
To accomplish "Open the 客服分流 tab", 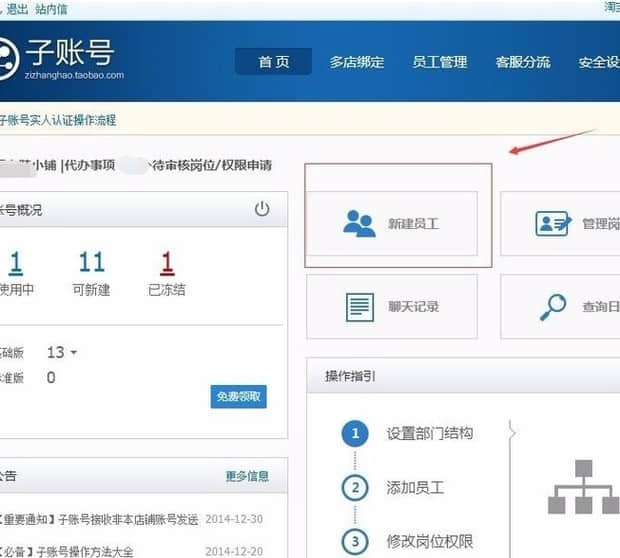I will click(522, 62).
